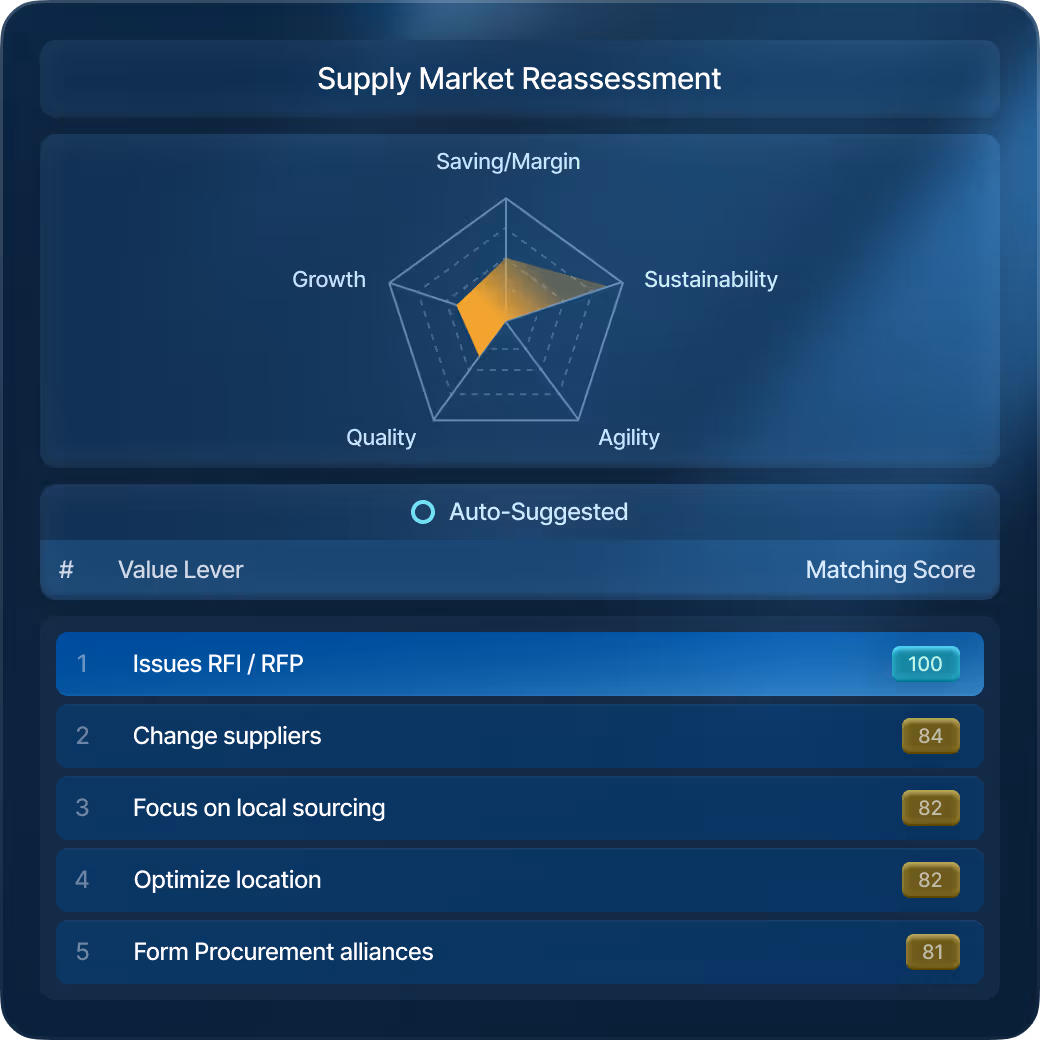Click the Agility radar axis label

tap(629, 437)
